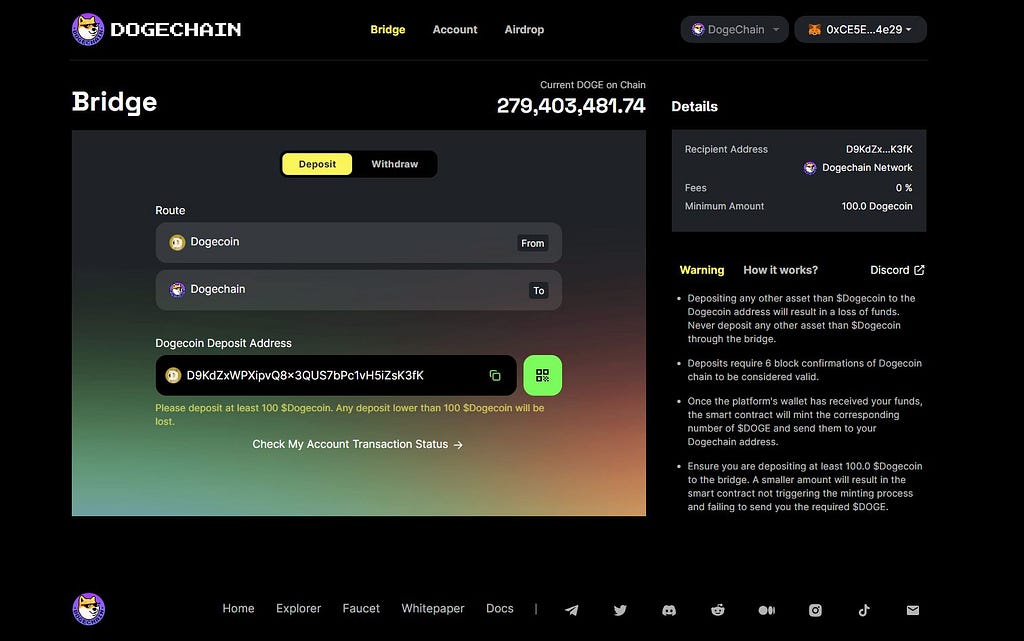This screenshot has width=1024, height=641.
Task: Copy the Dogecoin deposit address
Action: tap(495, 375)
